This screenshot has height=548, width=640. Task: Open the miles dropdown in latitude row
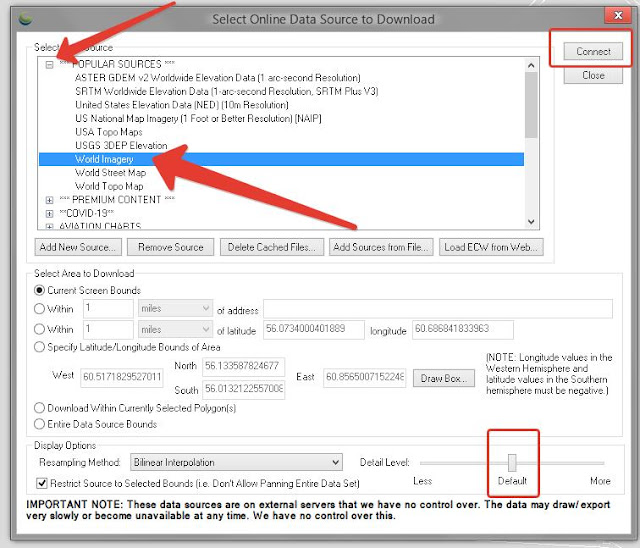(175, 329)
